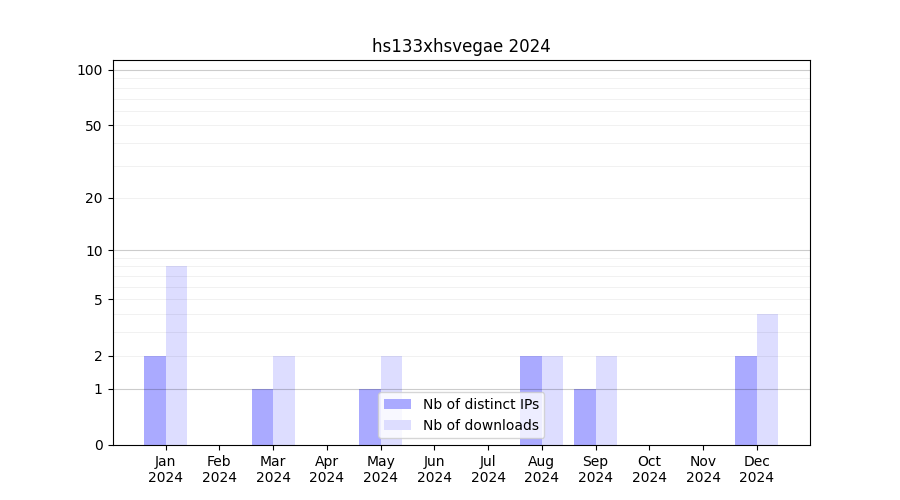The image size is (900, 500).
Task: Click the chart title hs133xhsvegae 2024
Action: [x=461, y=46]
